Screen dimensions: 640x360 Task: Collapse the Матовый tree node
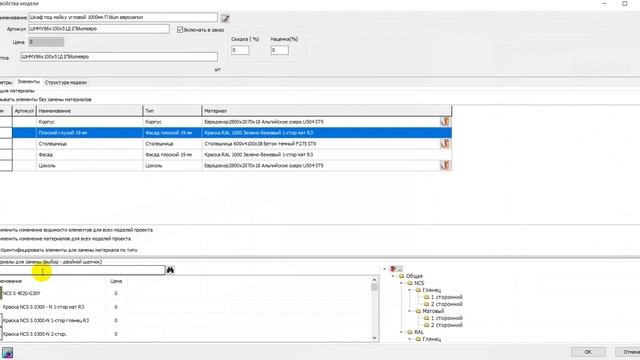(410, 311)
